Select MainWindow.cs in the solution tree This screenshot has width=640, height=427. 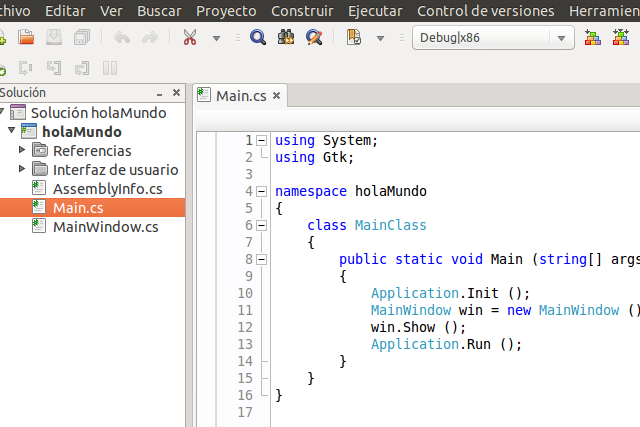click(x=106, y=227)
